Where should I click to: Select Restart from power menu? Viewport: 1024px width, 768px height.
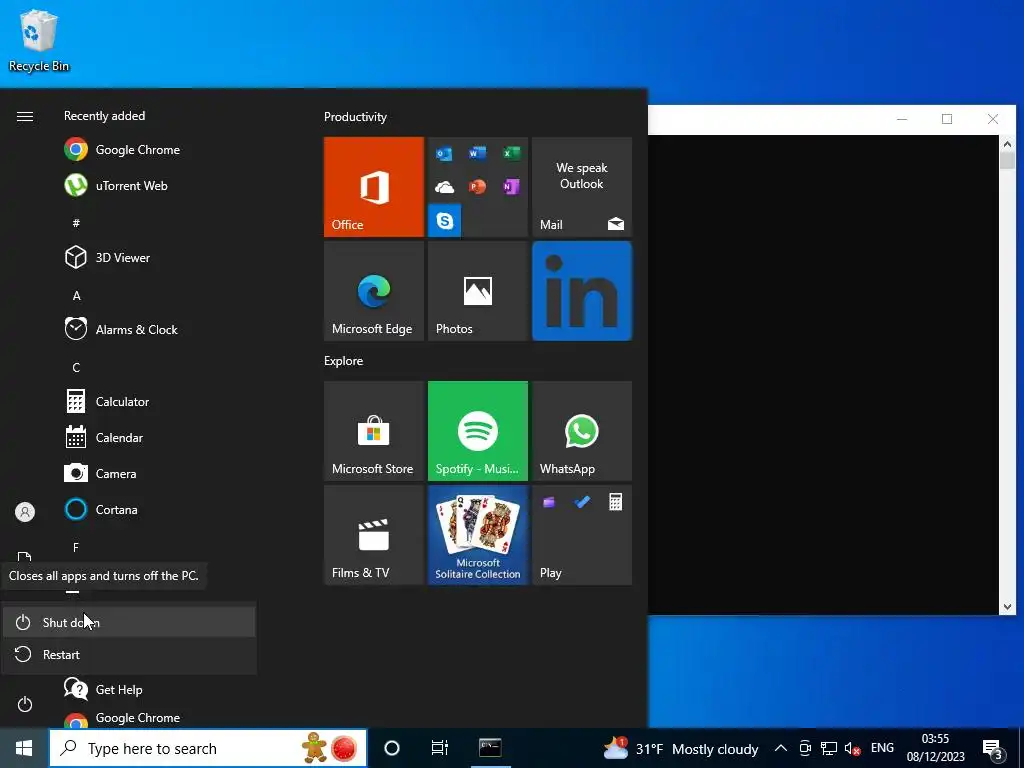point(129,654)
